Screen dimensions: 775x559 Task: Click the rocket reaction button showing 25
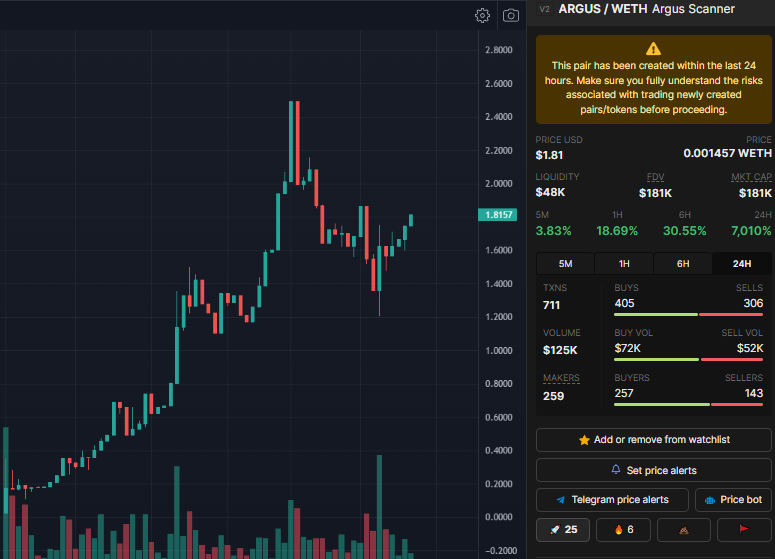pyautogui.click(x=563, y=530)
